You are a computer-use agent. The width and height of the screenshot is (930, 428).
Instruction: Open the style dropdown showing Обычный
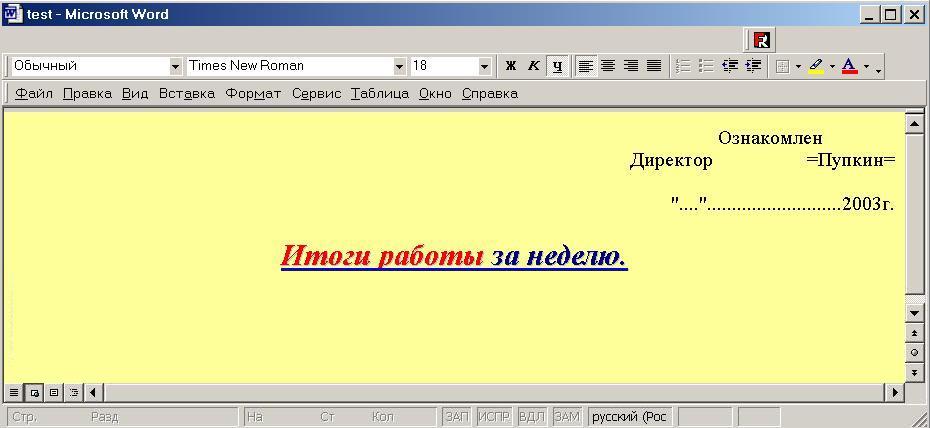(x=175, y=66)
